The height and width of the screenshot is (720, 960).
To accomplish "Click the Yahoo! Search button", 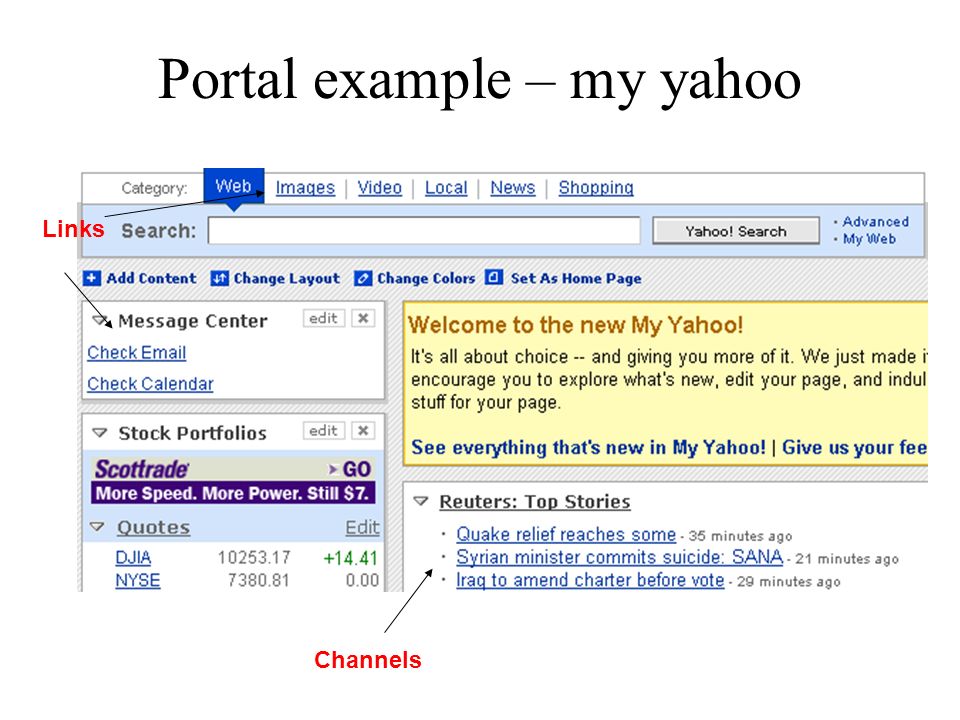I will pos(736,231).
